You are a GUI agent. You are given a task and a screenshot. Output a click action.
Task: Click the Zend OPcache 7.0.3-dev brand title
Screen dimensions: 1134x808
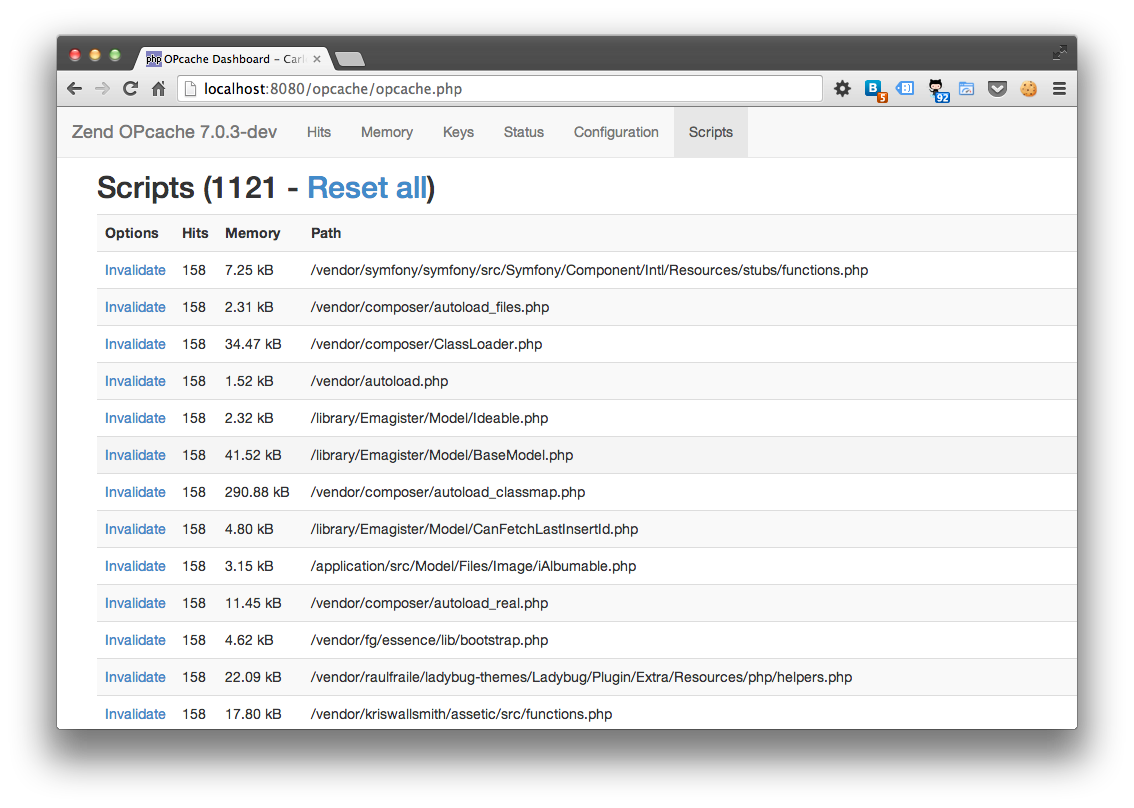[x=174, y=132]
